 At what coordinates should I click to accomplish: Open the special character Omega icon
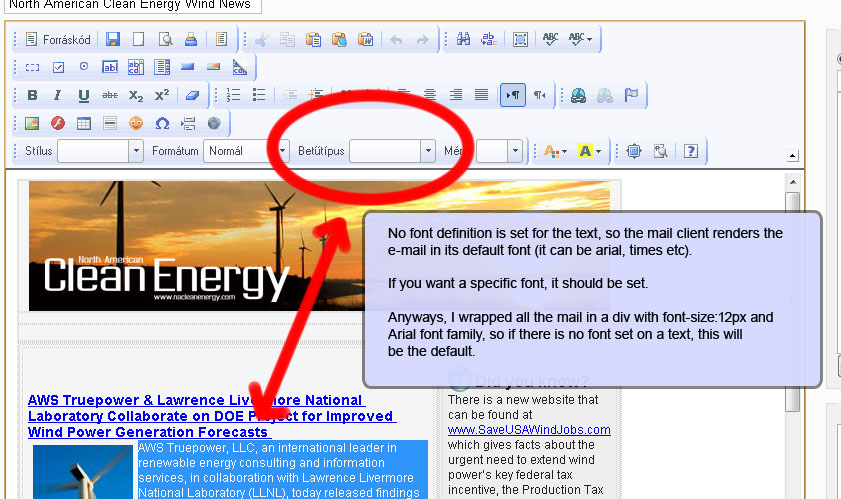[162, 124]
